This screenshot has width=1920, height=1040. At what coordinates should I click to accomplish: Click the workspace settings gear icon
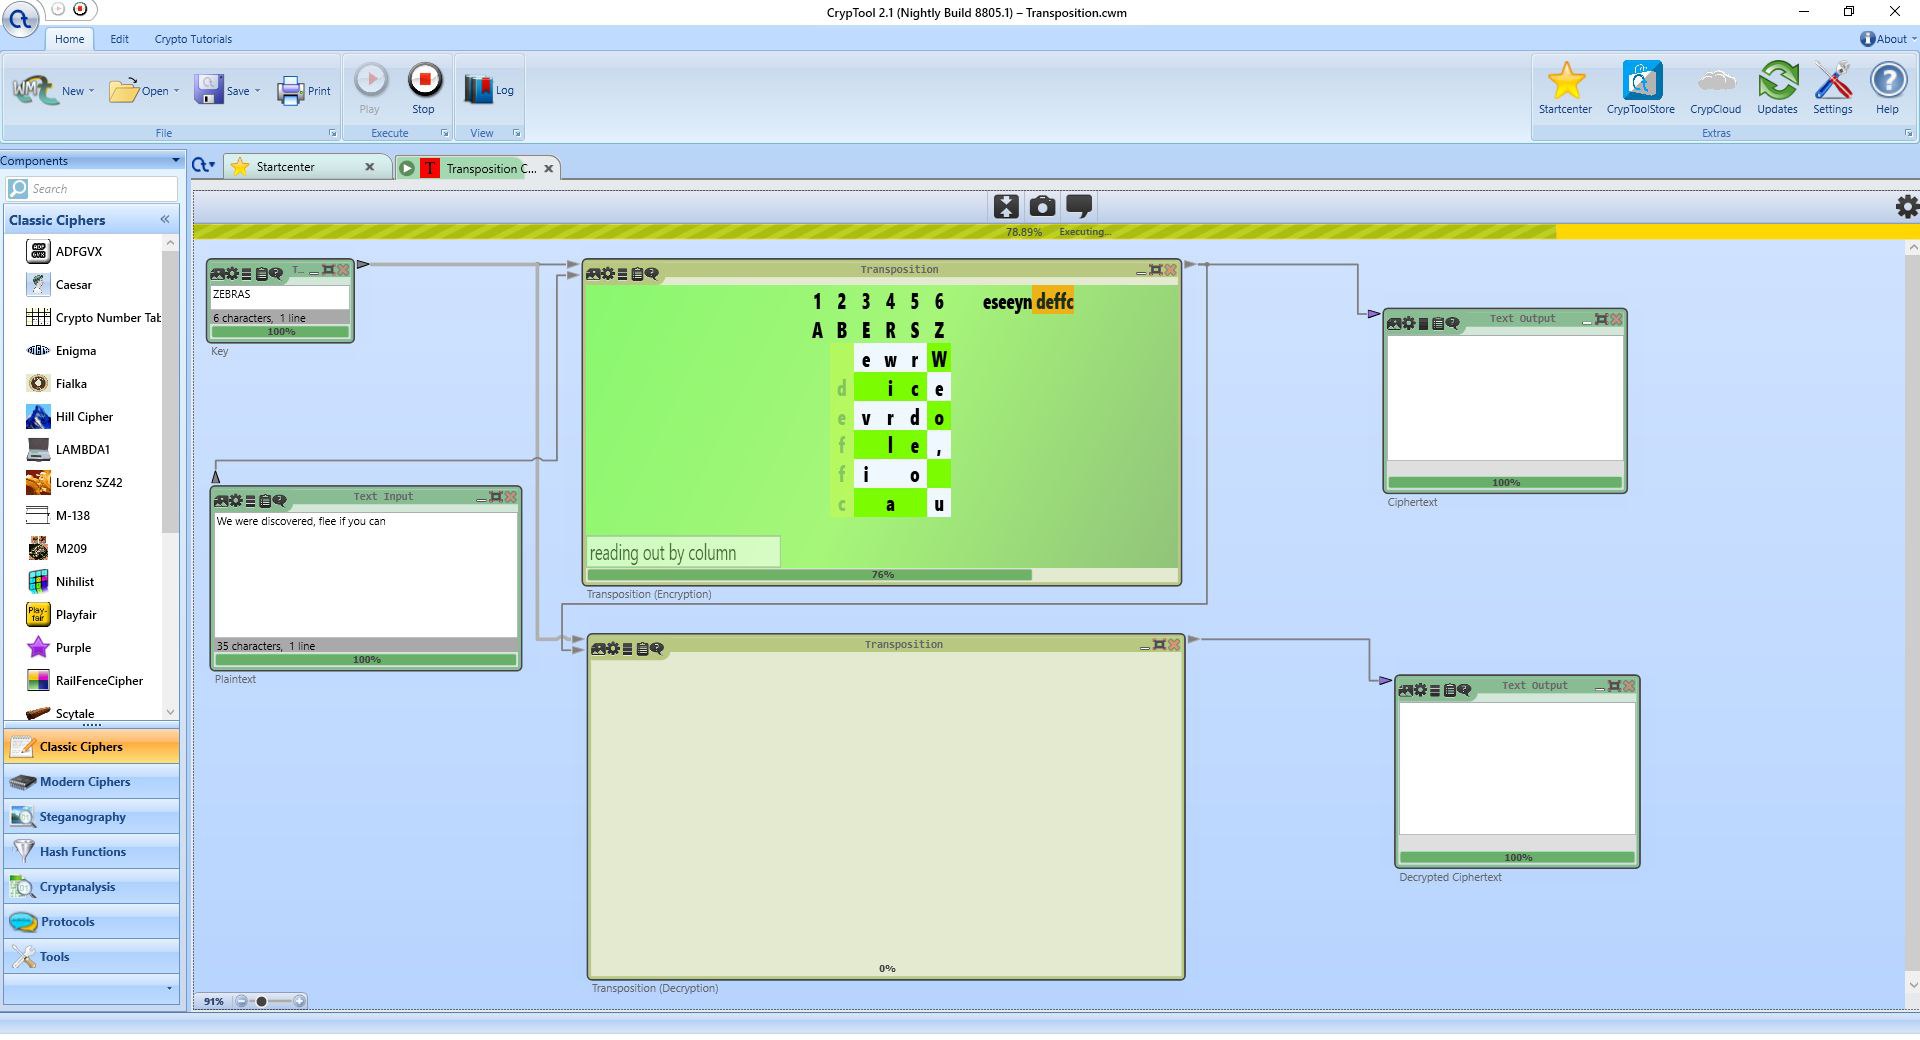[x=1906, y=206]
